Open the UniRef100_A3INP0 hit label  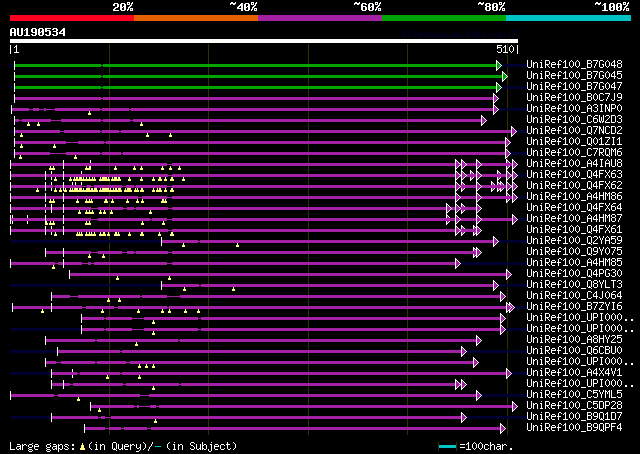tap(574, 109)
